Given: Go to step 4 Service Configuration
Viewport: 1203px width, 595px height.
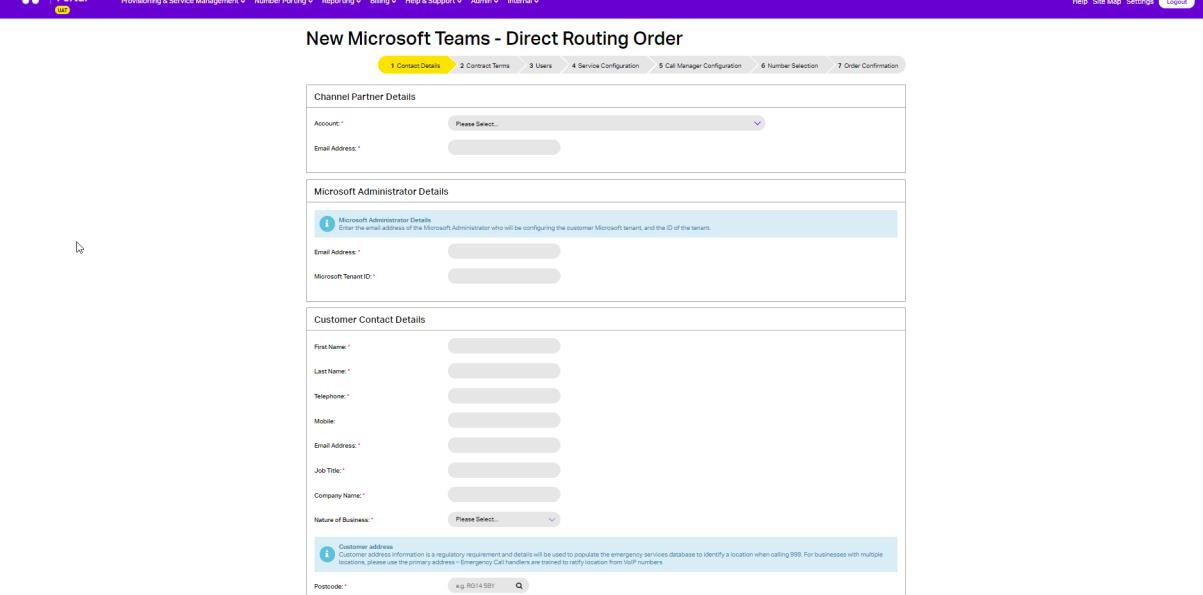Looking at the screenshot, I should [605, 65].
